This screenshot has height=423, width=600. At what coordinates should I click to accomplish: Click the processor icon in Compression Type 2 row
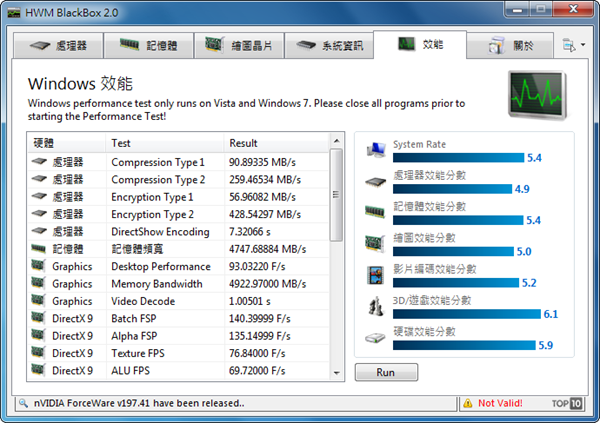pos(39,179)
